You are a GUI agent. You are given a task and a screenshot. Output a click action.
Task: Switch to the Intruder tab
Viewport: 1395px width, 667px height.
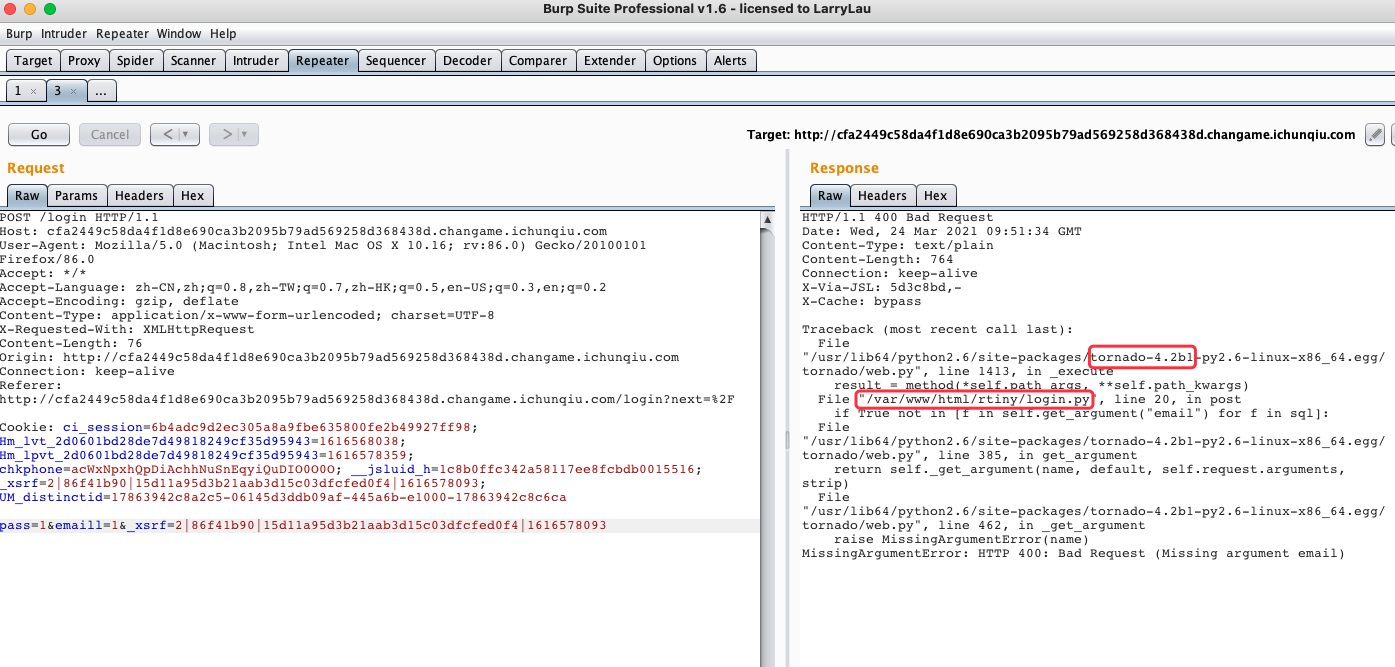256,60
